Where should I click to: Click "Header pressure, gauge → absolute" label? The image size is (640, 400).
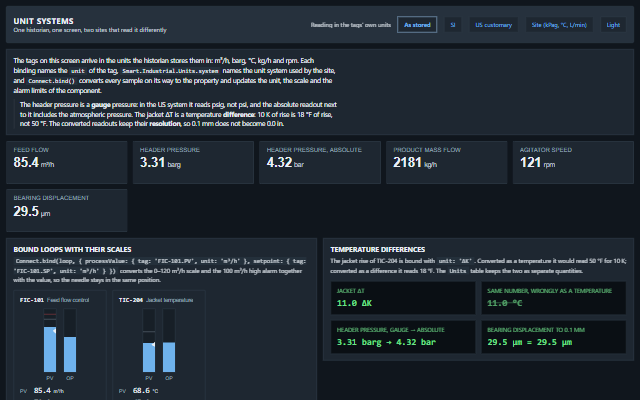pyautogui.click(x=391, y=330)
